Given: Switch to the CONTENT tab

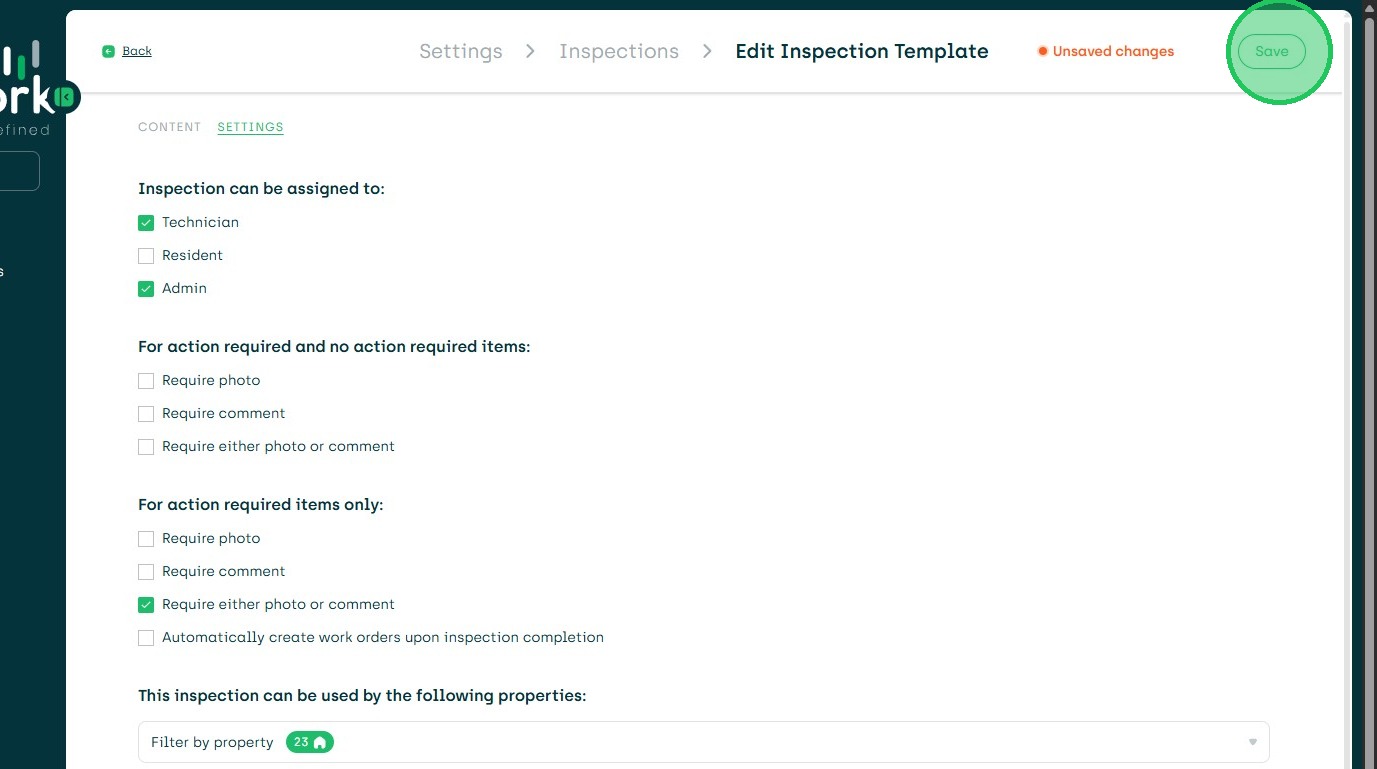Looking at the screenshot, I should click(x=170, y=127).
